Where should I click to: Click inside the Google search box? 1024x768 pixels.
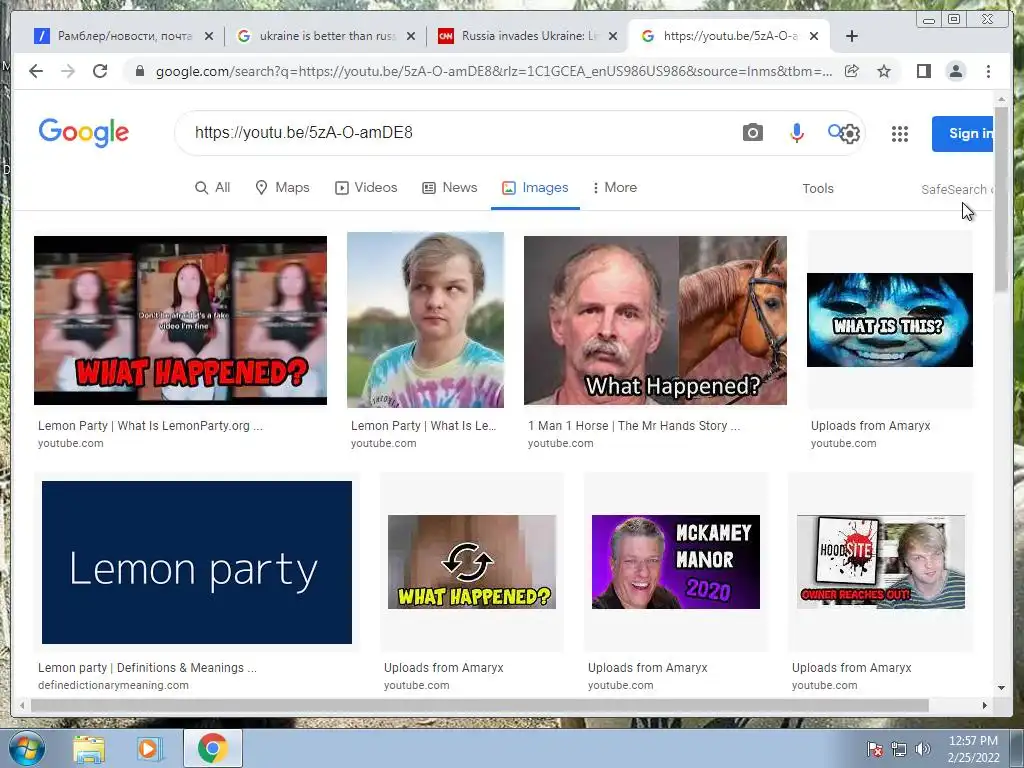457,133
